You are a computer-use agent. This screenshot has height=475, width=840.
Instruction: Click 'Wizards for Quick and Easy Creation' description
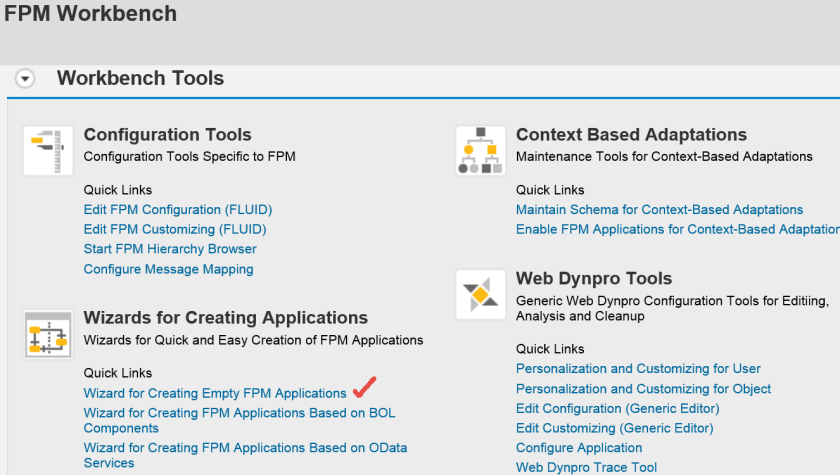253,340
